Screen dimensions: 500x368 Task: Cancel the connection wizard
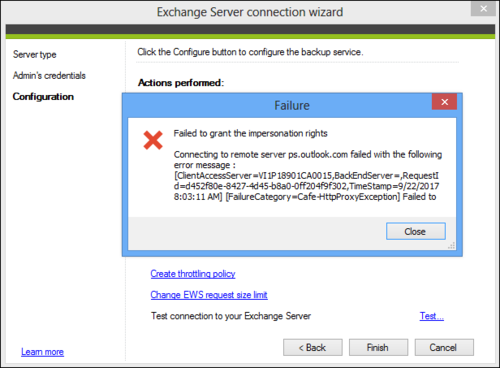pyautogui.click(x=444, y=348)
